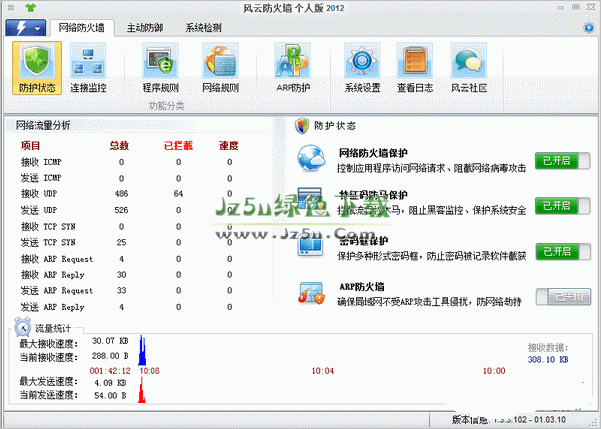Click the 10:04 timeline marker
The width and height of the screenshot is (601, 429).
pyautogui.click(x=322, y=371)
